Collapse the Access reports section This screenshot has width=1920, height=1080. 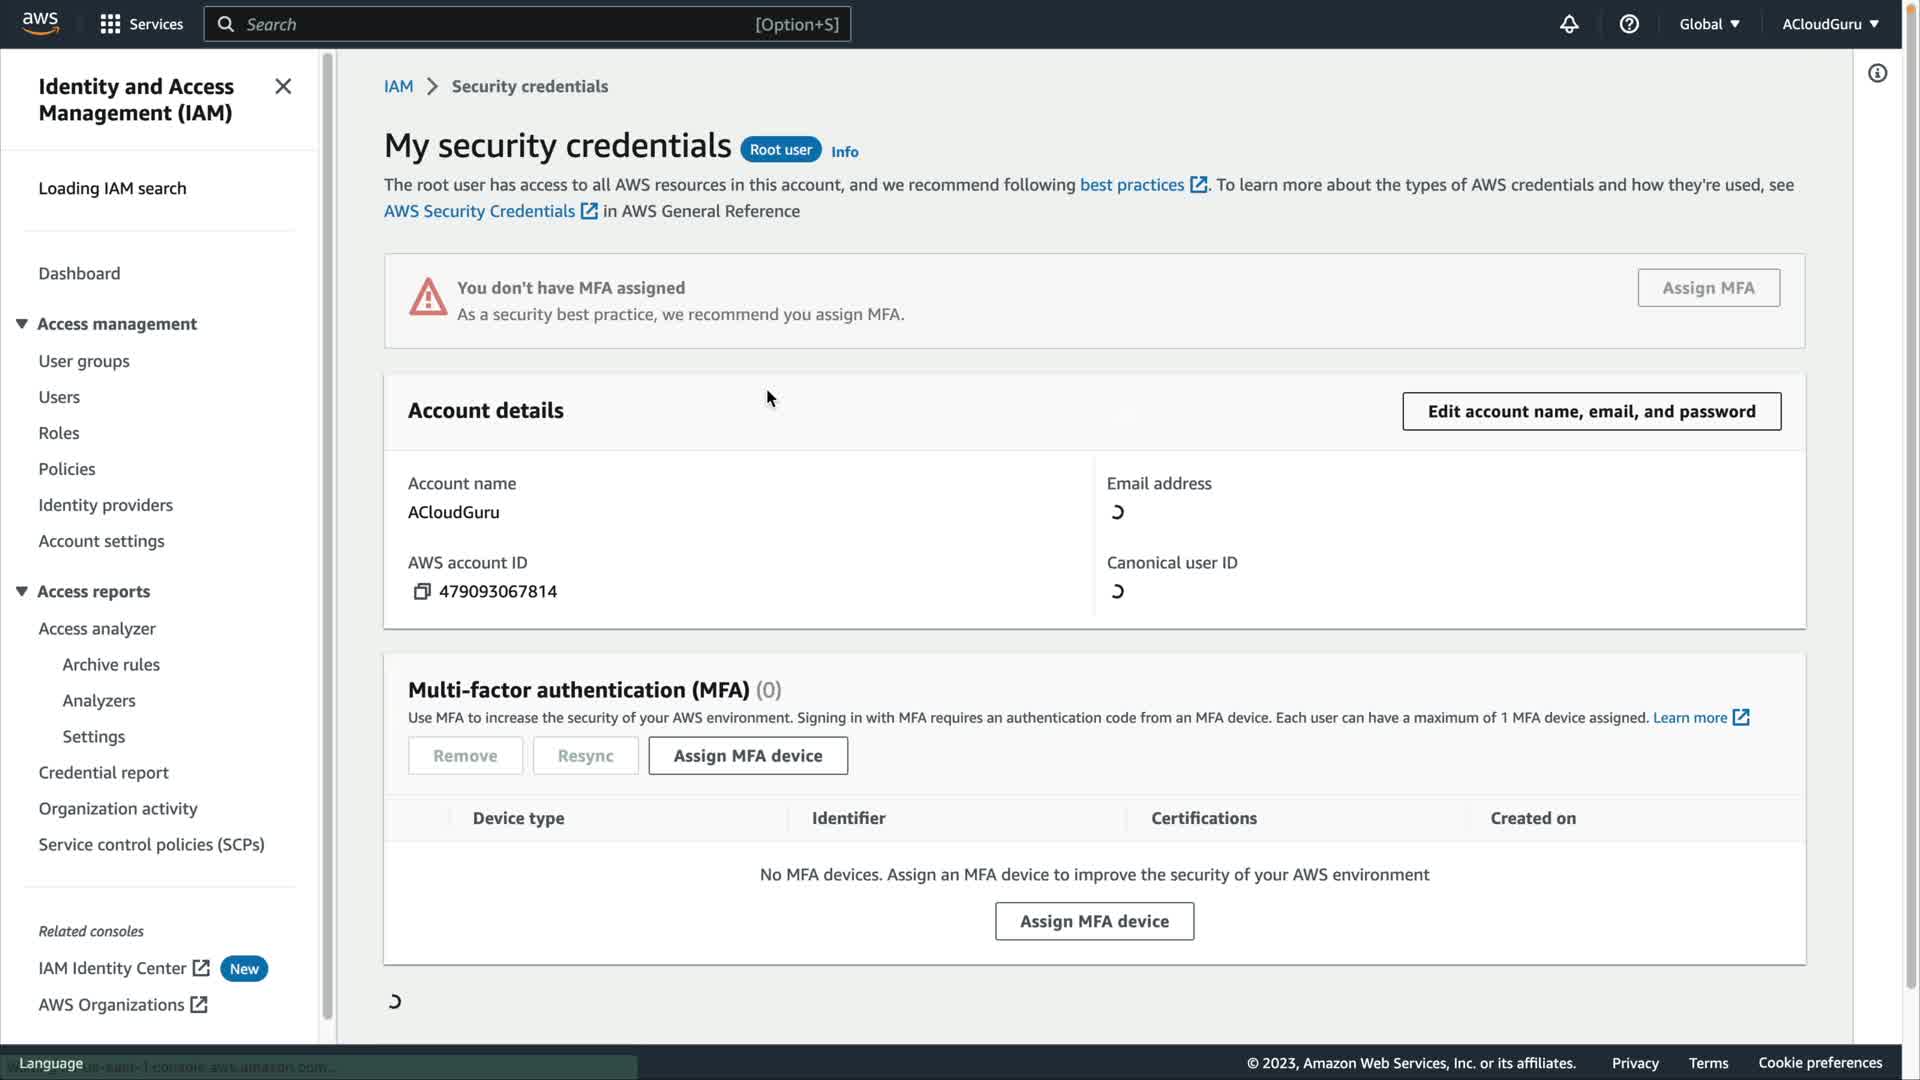22,592
